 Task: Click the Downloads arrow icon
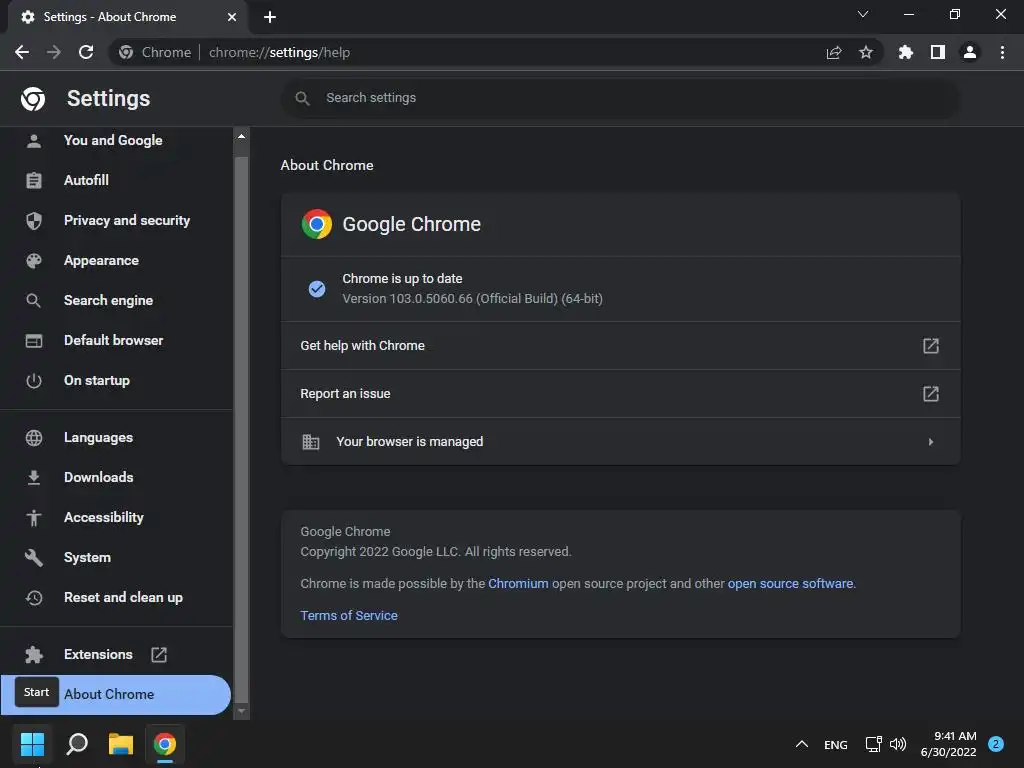34,477
